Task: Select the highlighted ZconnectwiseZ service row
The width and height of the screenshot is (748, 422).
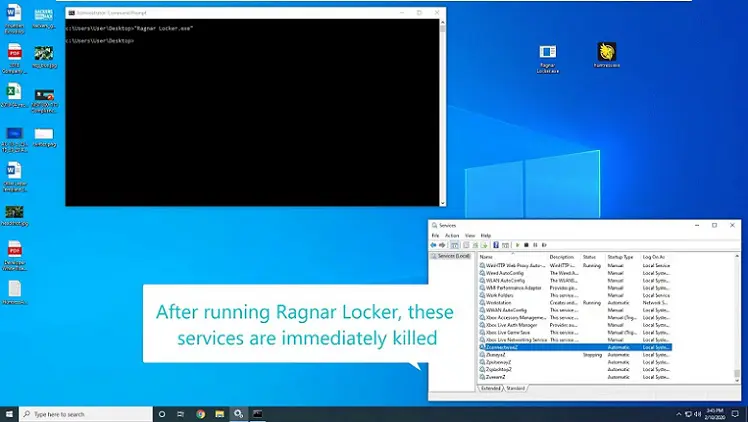Action: (575, 347)
